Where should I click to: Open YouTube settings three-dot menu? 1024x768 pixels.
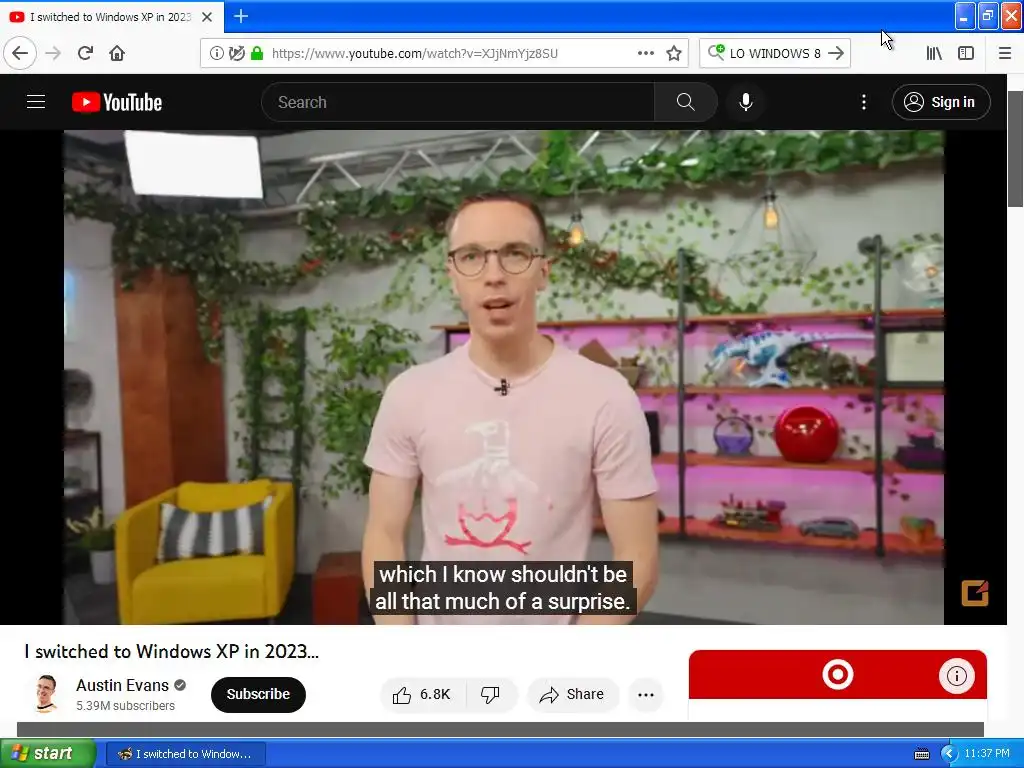pos(863,102)
